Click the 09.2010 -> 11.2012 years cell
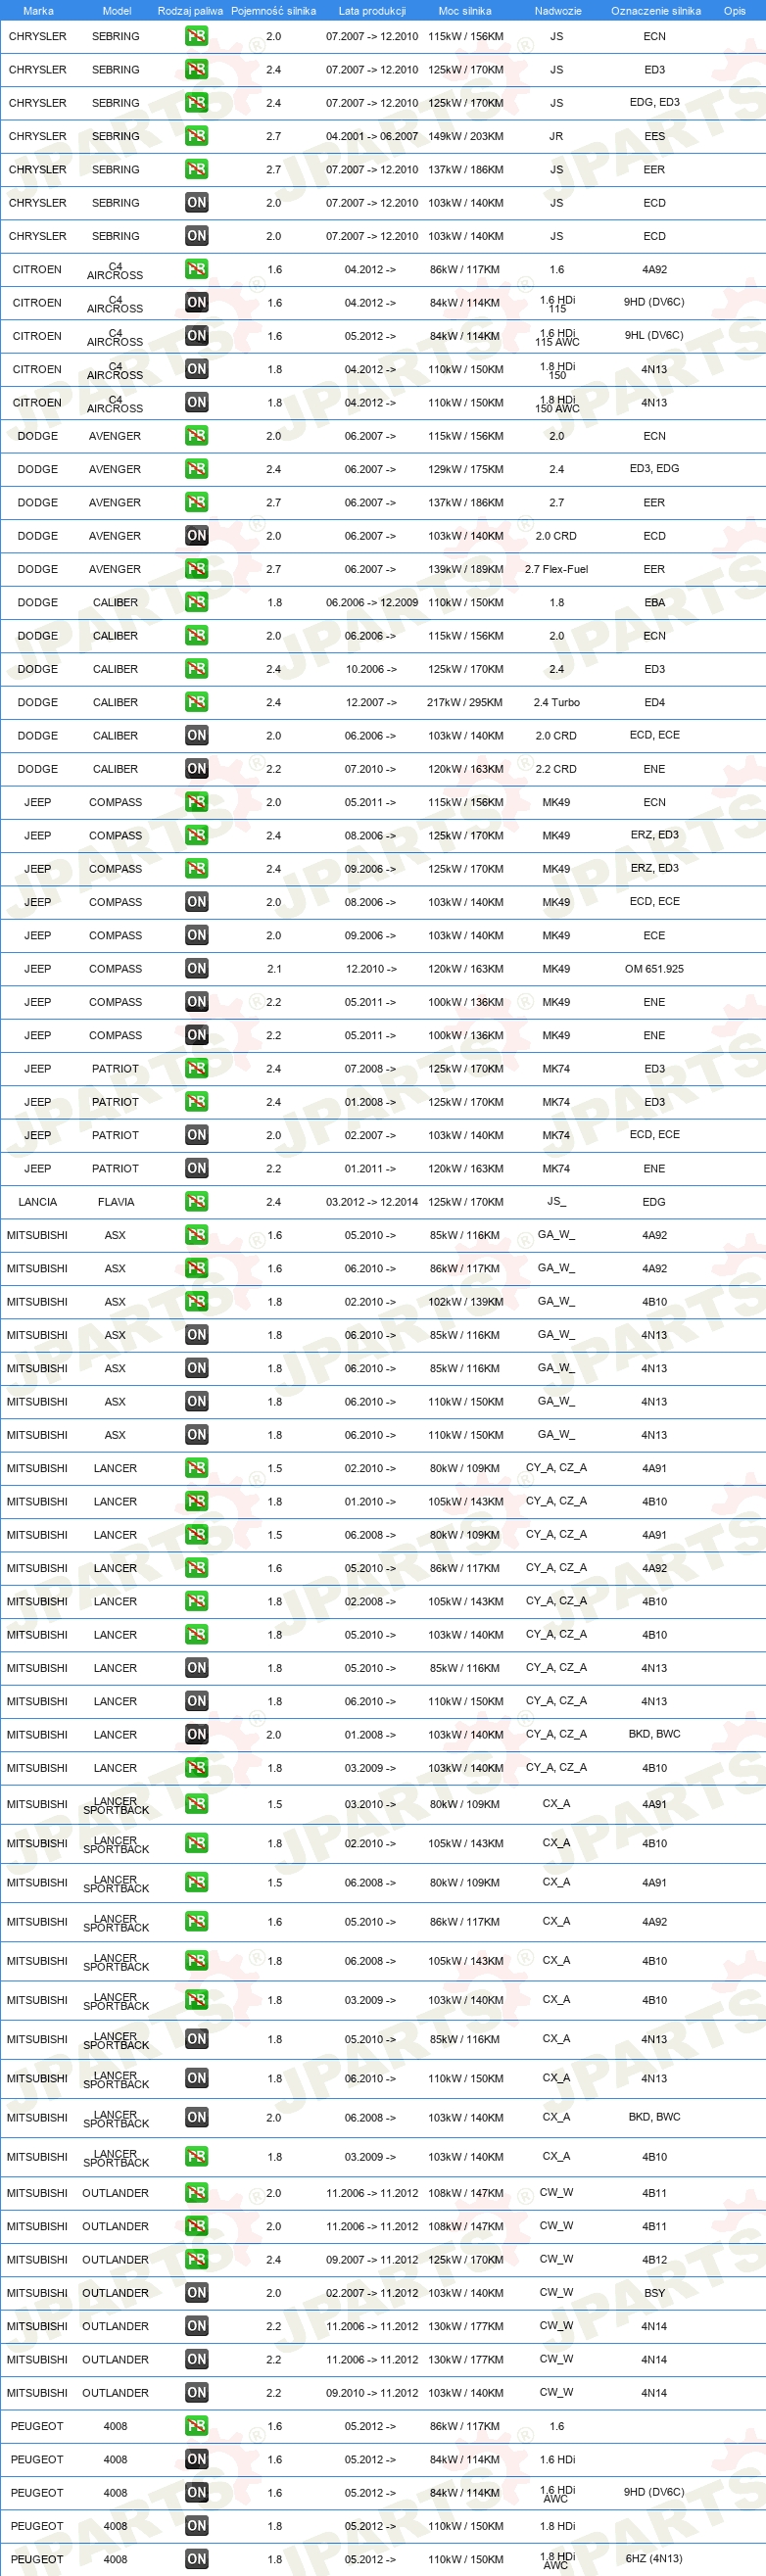Screen dimensions: 766x2576 pos(372,2393)
